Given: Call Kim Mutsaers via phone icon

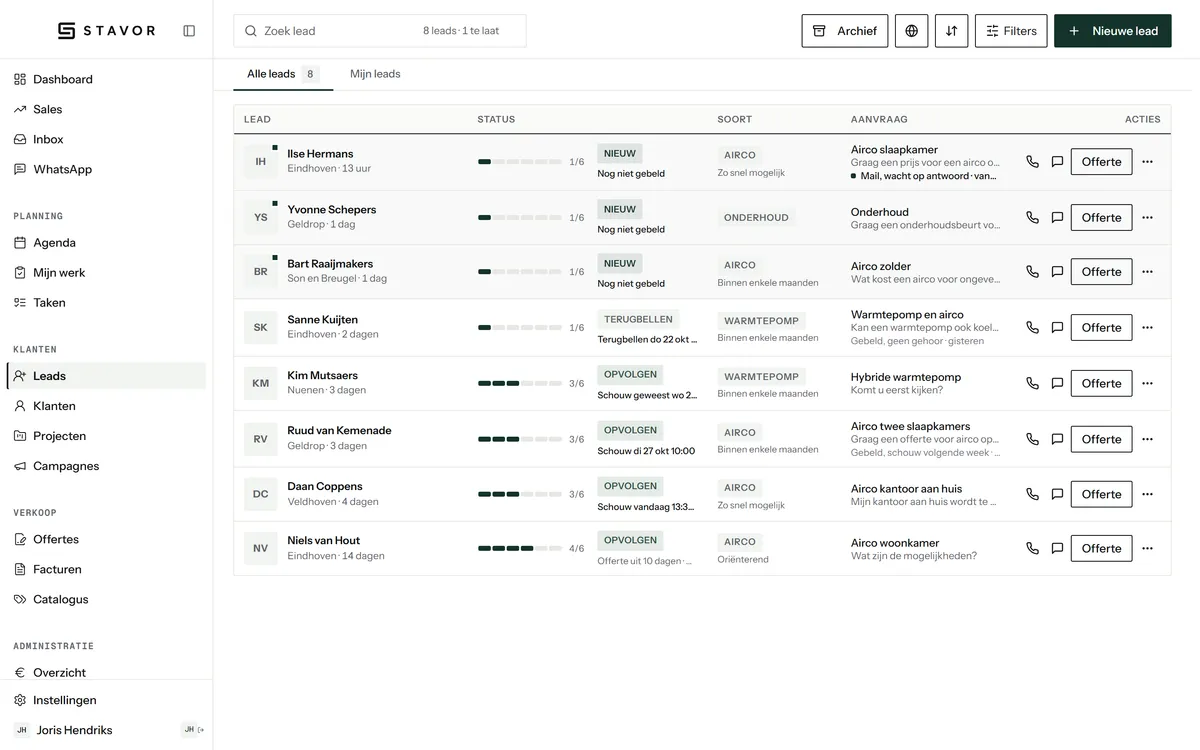Looking at the screenshot, I should [x=1033, y=384].
